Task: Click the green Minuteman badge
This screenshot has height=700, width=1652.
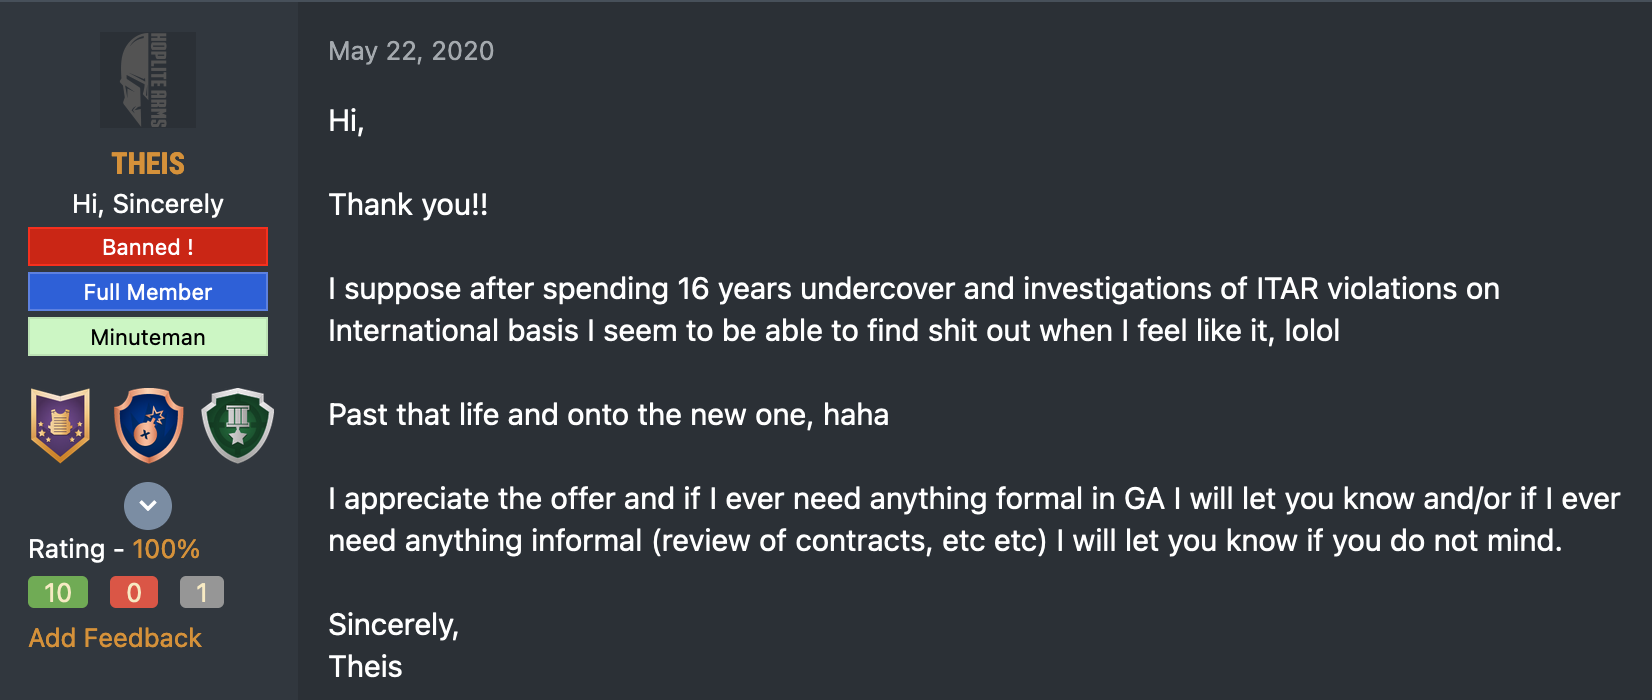Action: pyautogui.click(x=148, y=337)
